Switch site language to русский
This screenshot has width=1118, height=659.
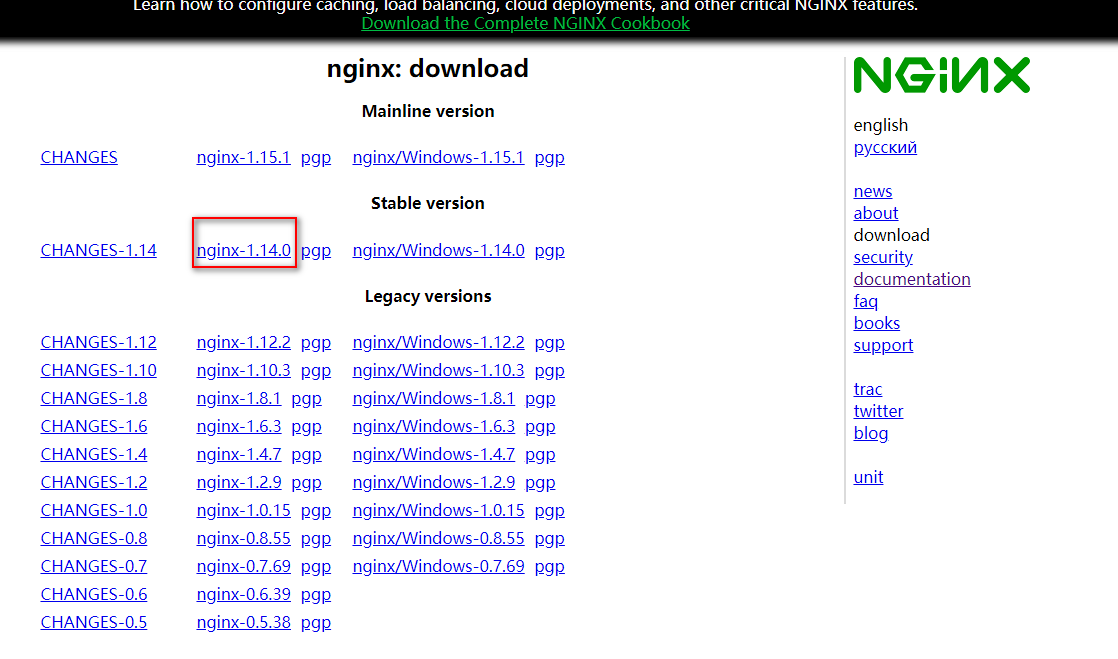coord(885,148)
